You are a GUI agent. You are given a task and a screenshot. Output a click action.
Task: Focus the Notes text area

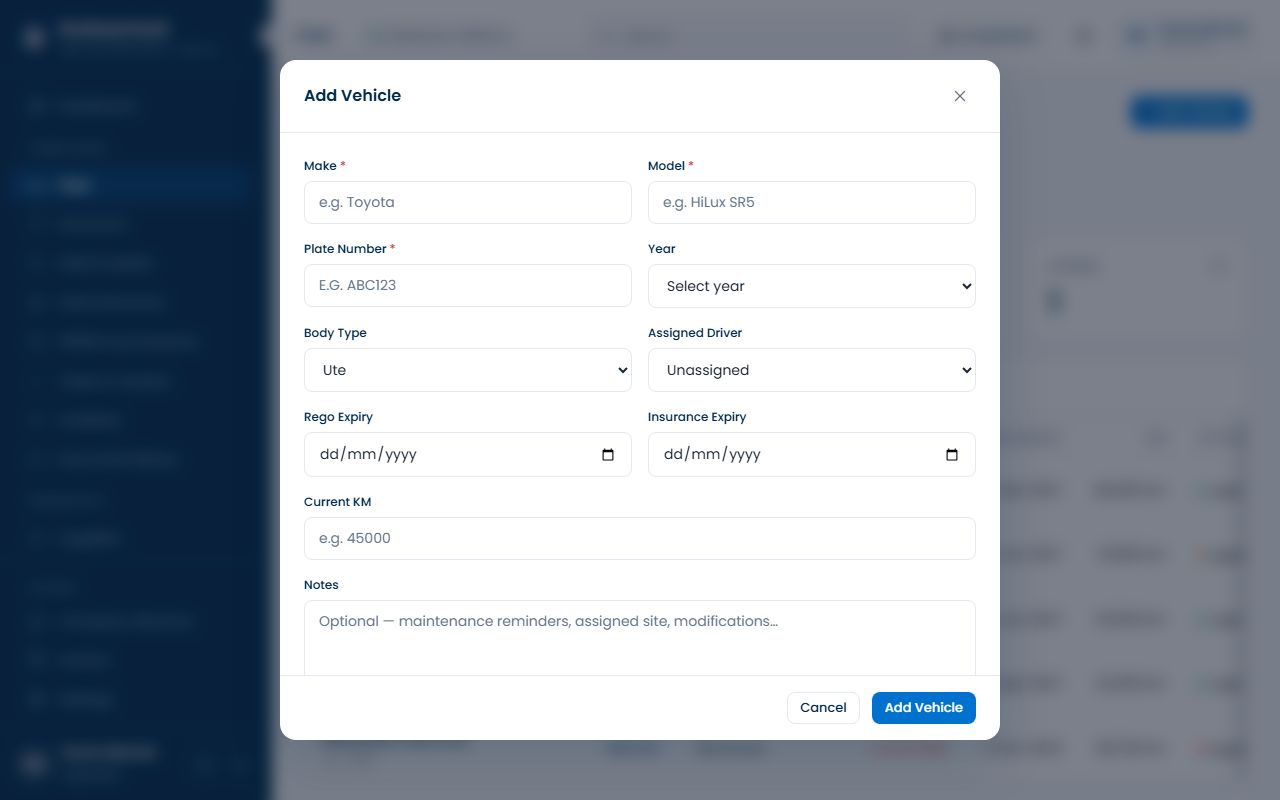tap(640, 638)
